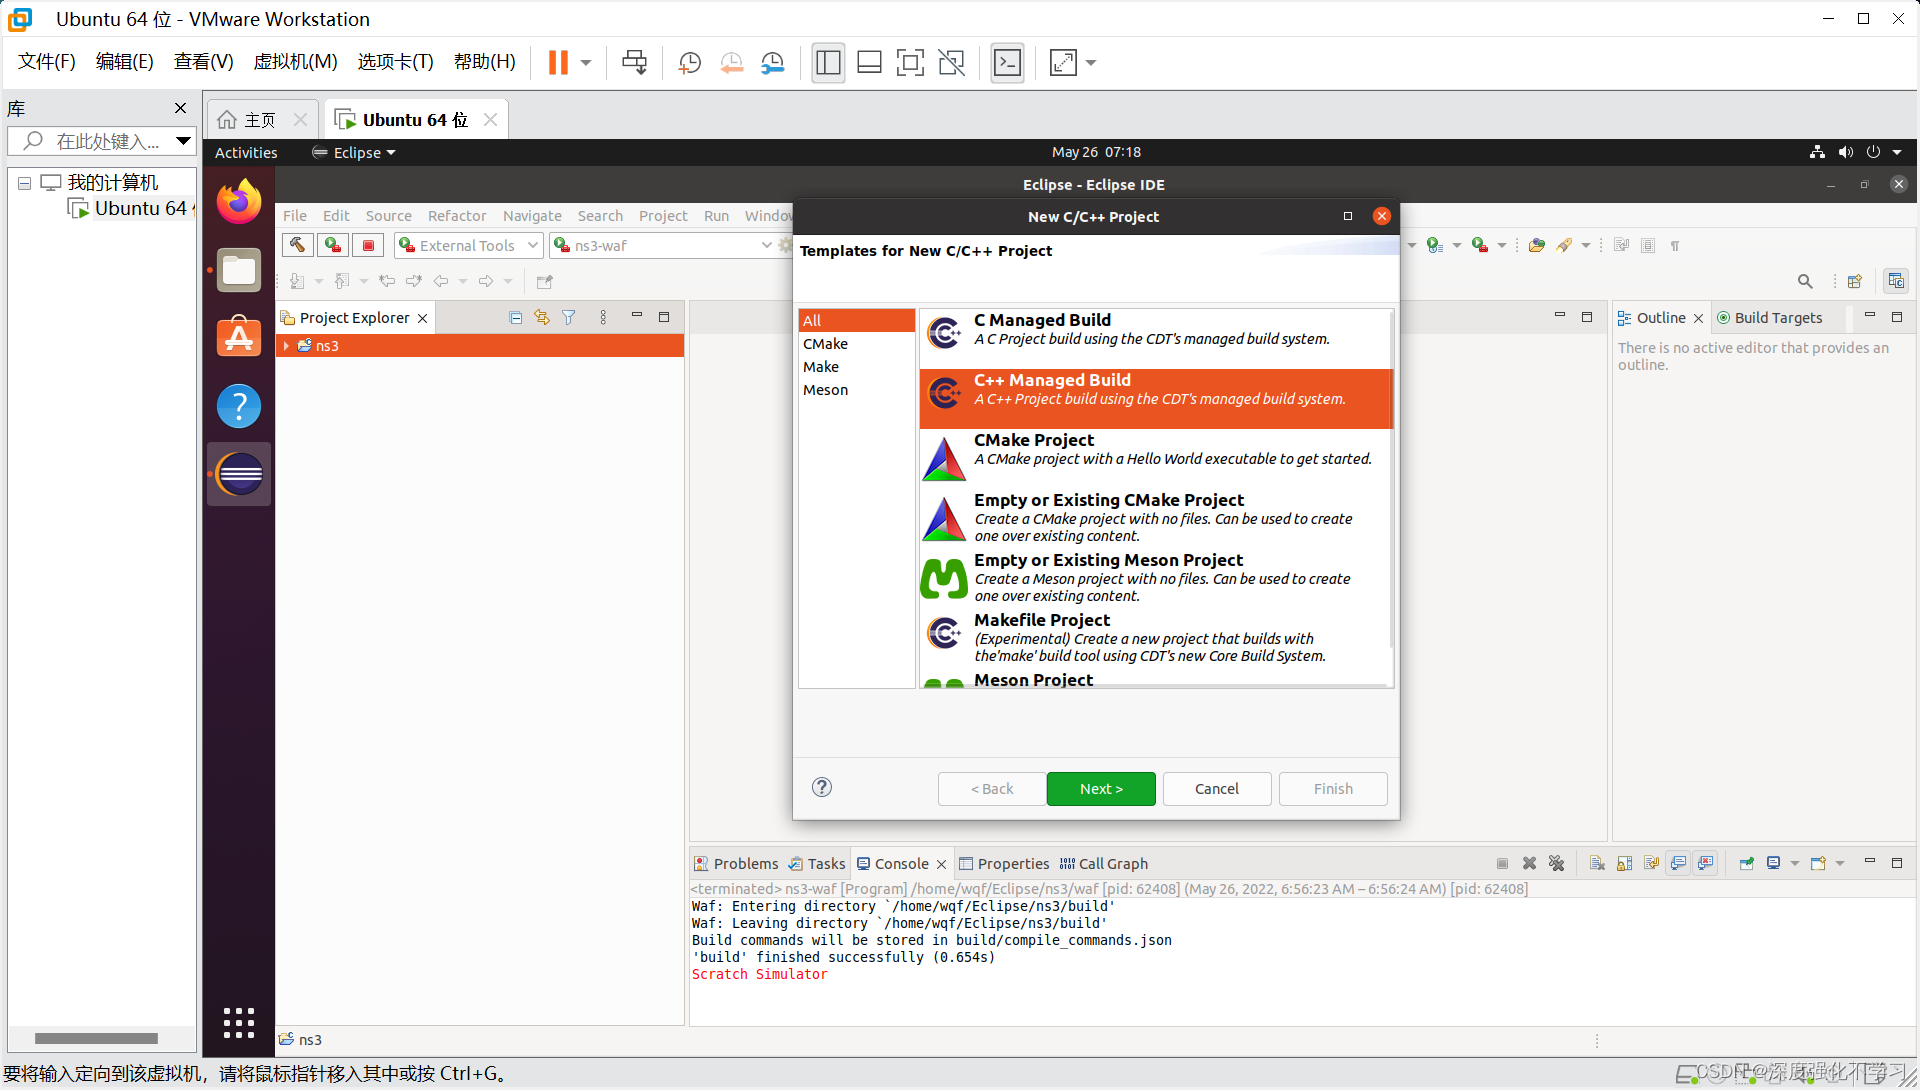Choose the C++ Managed Build template
The height and width of the screenshot is (1090, 1920).
tap(1156, 398)
